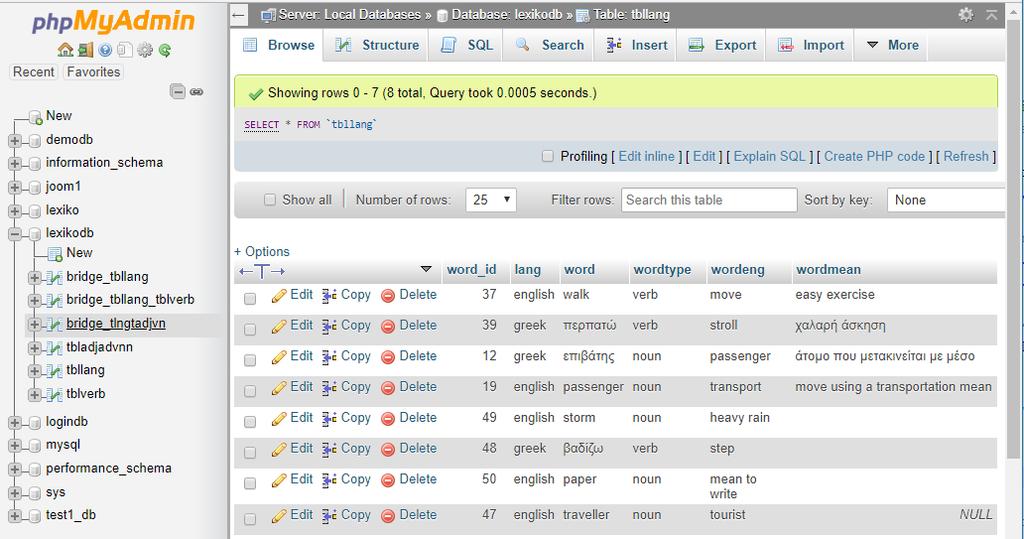
Task: Switch to the Structure tab
Action: 377,45
